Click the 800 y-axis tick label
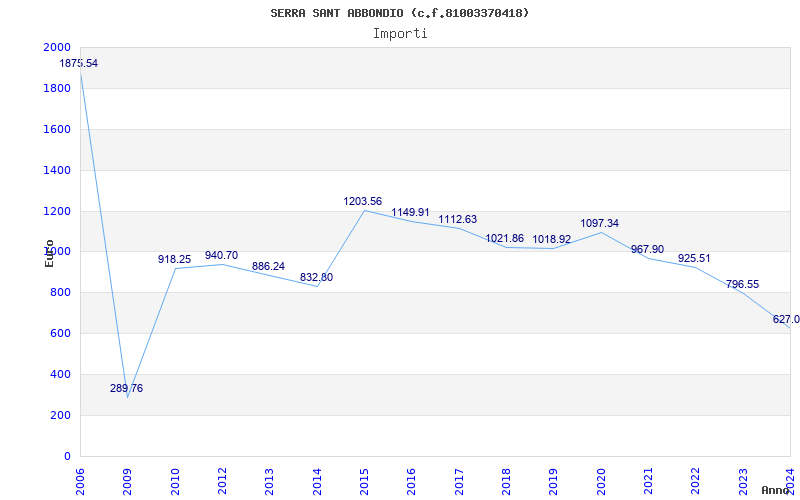The height and width of the screenshot is (500, 800). pyautogui.click(x=61, y=293)
